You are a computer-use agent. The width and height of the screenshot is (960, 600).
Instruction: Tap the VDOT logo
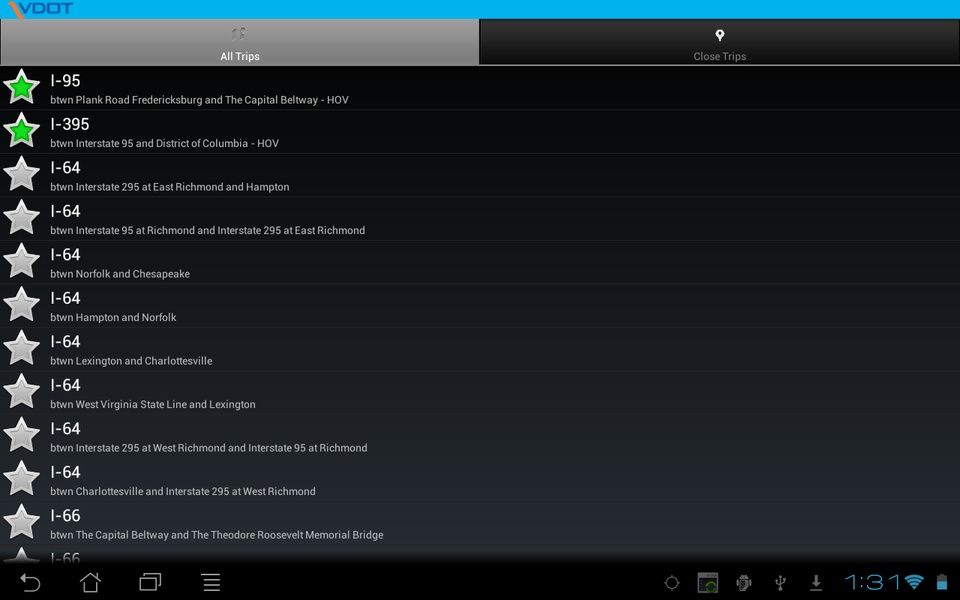click(40, 9)
